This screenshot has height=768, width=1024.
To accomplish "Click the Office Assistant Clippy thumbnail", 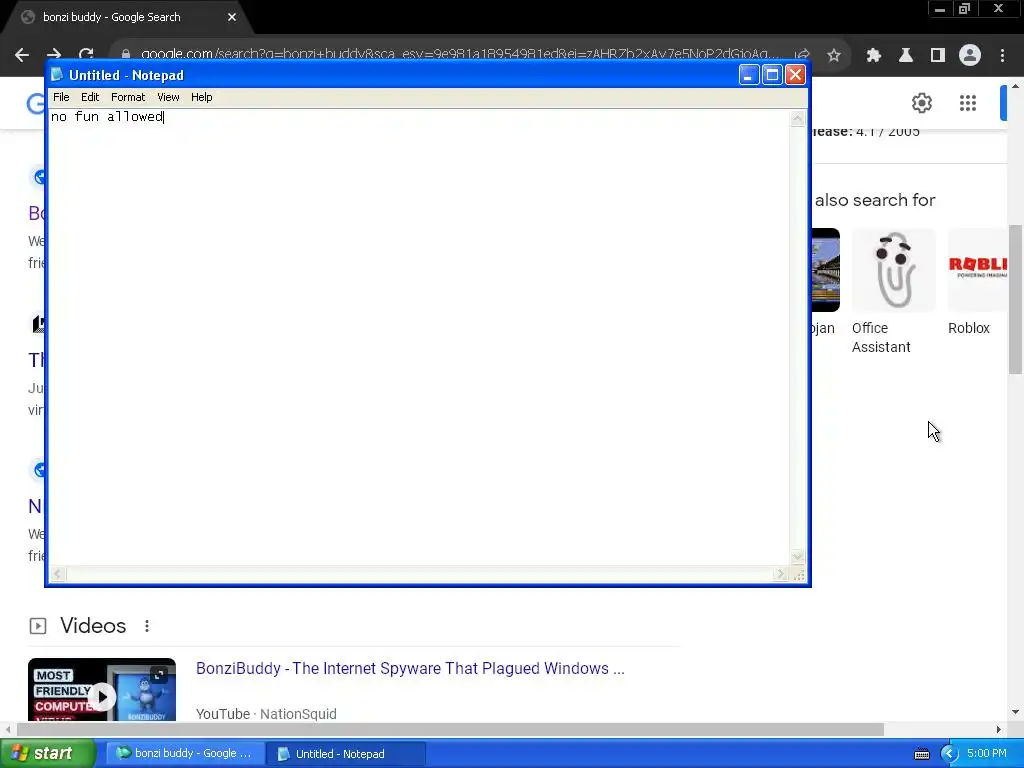I will click(893, 270).
